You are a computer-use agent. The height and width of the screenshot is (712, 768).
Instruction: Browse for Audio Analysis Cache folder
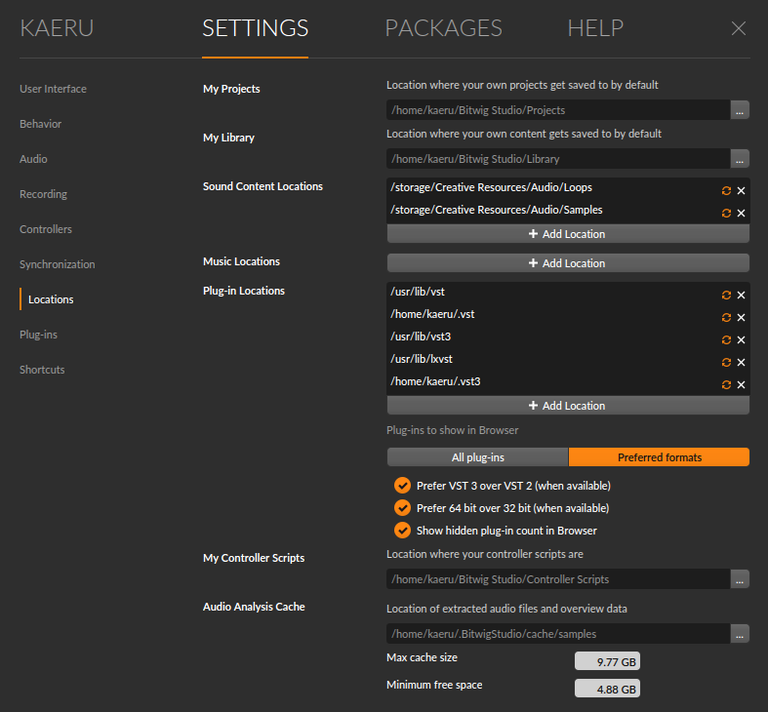pyautogui.click(x=740, y=634)
